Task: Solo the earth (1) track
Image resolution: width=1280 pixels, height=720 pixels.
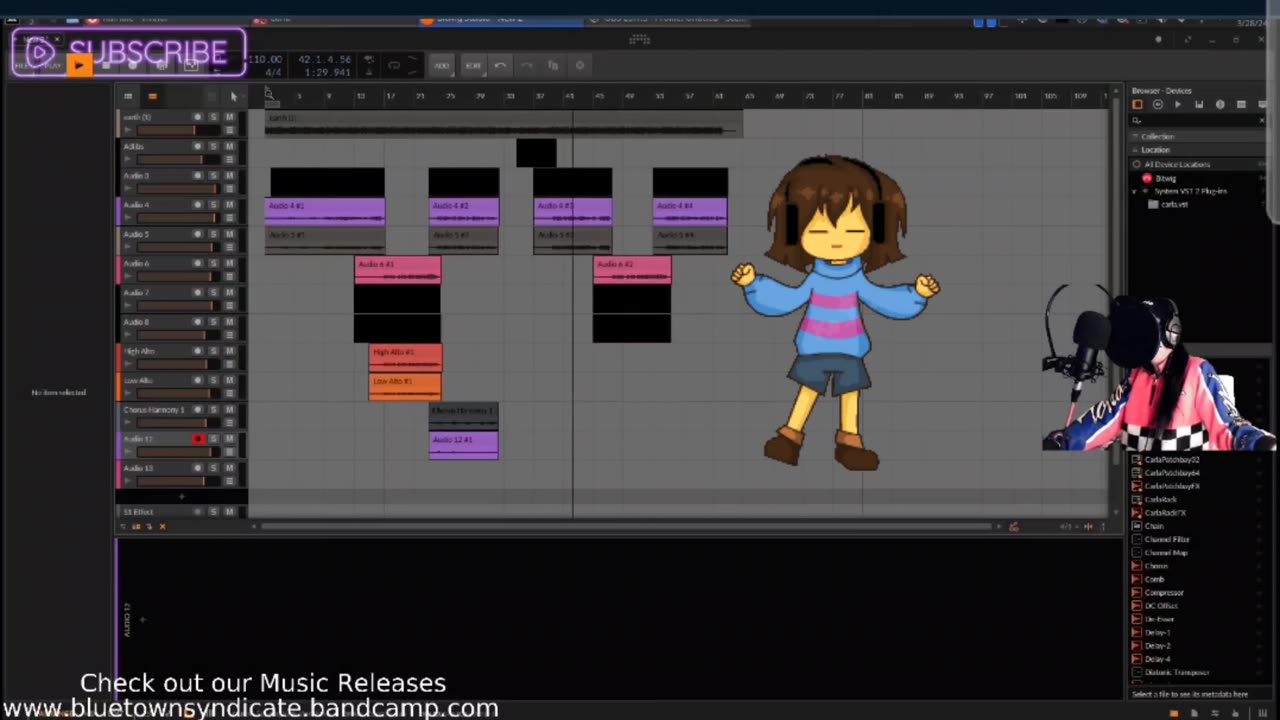Action: click(213, 117)
